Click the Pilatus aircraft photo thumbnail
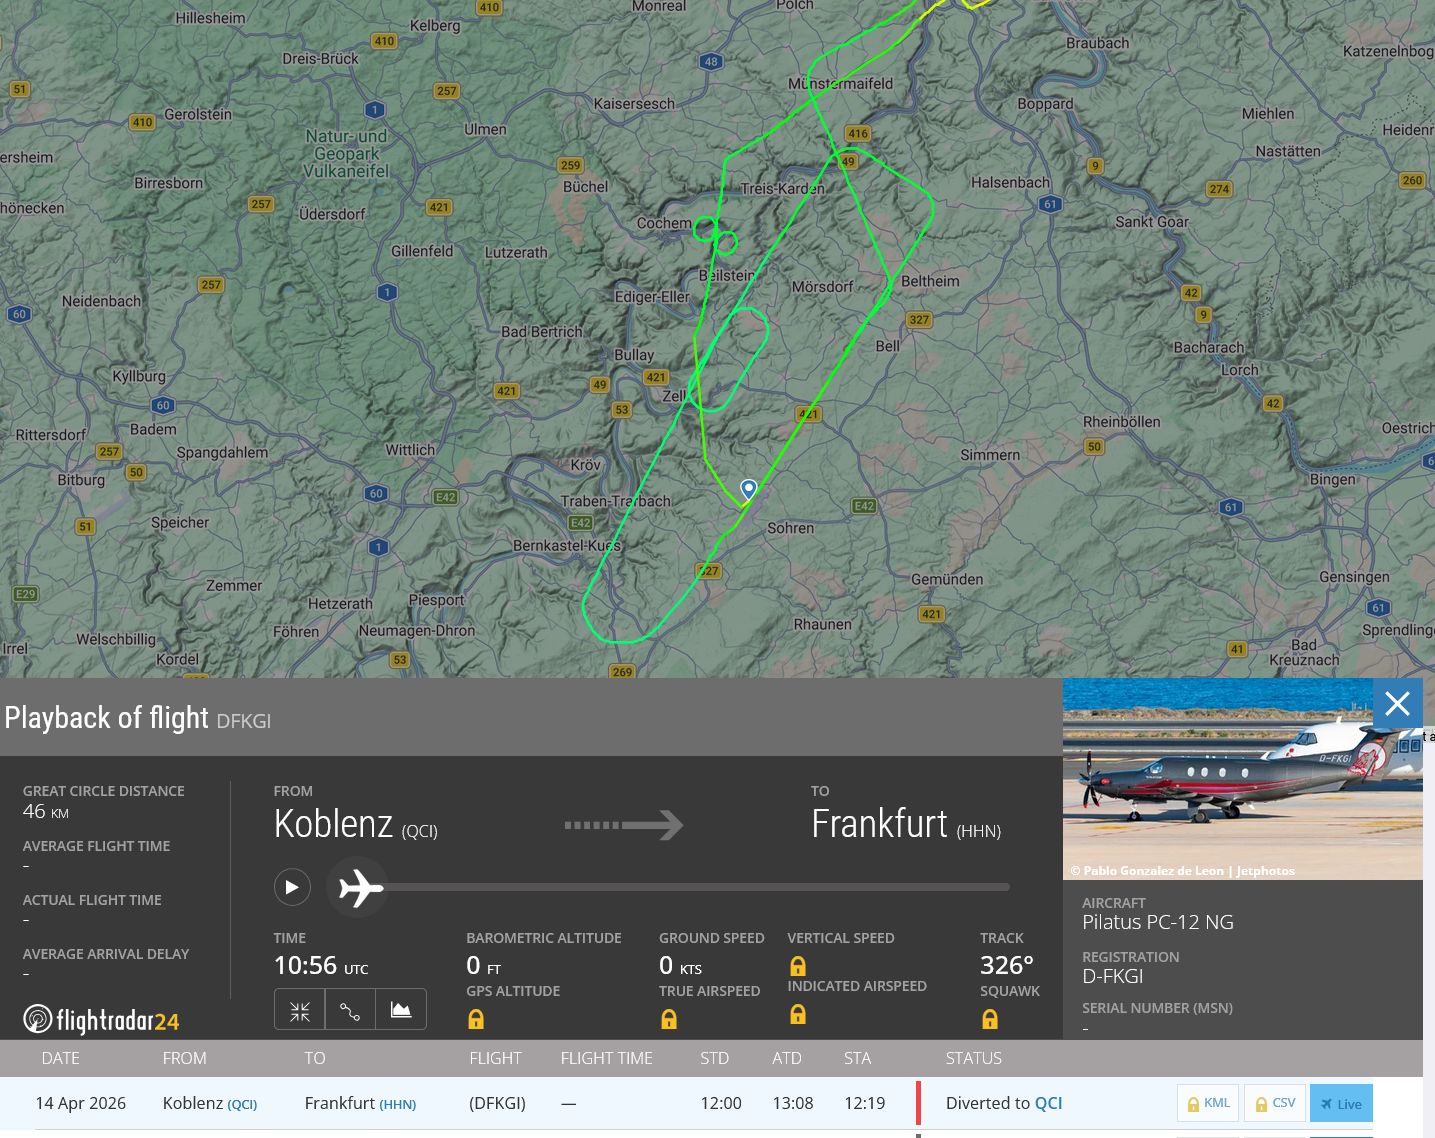 [1242, 780]
